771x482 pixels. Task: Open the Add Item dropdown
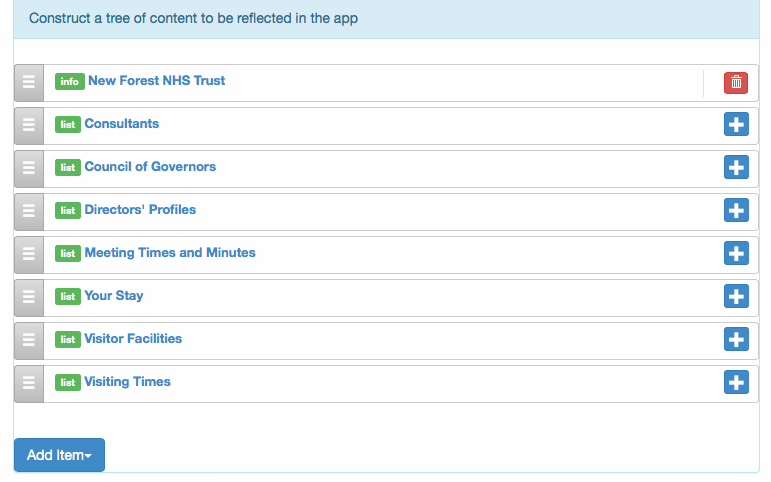coord(59,455)
